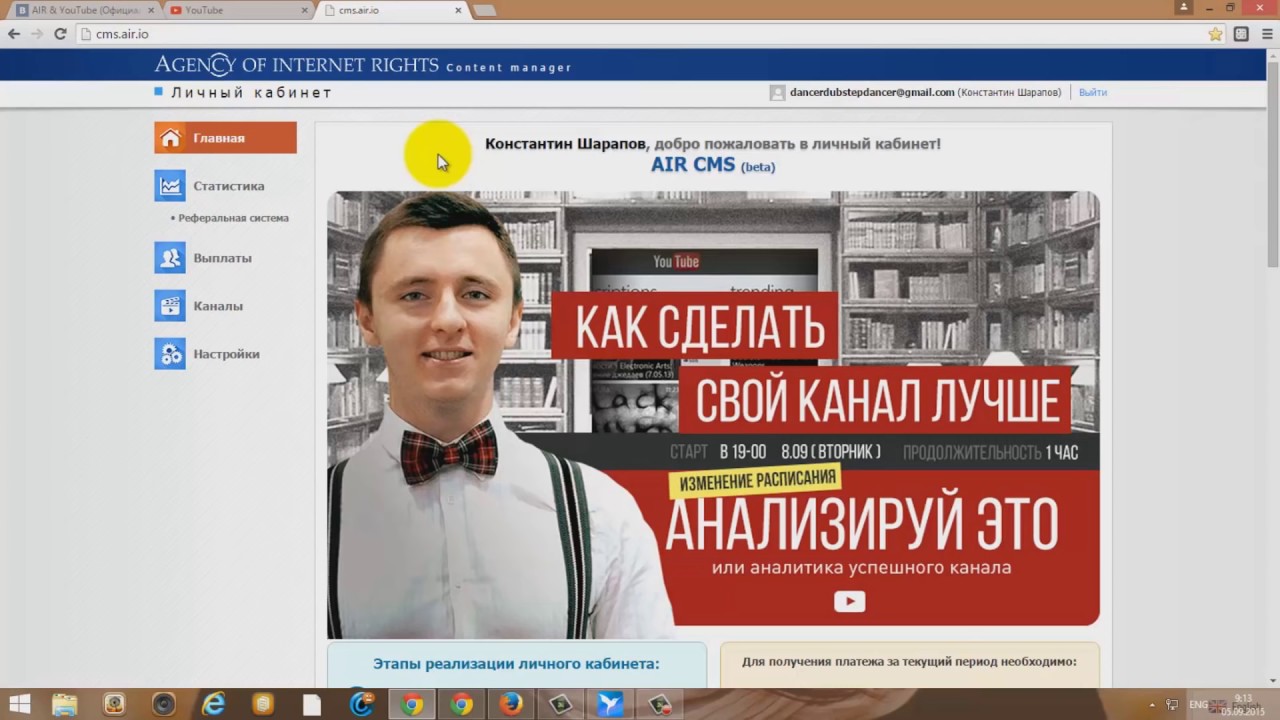Open the Каналы menu label
This screenshot has width=1280, height=720.
[x=218, y=306]
